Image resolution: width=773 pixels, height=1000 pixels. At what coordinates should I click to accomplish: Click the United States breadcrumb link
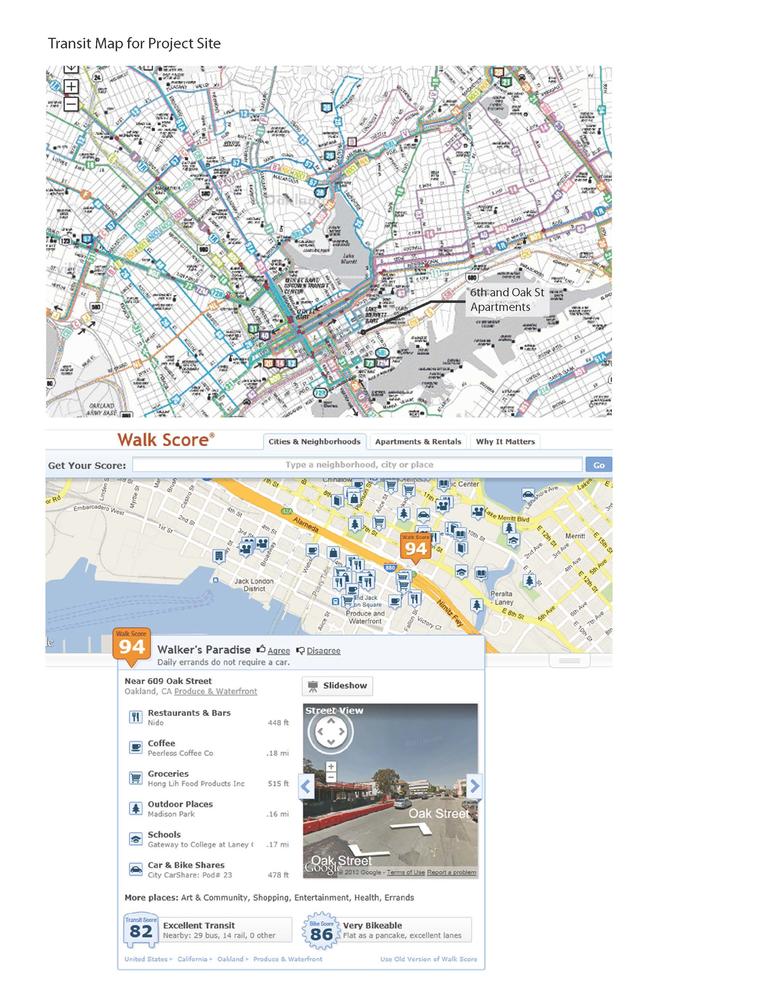point(146,959)
